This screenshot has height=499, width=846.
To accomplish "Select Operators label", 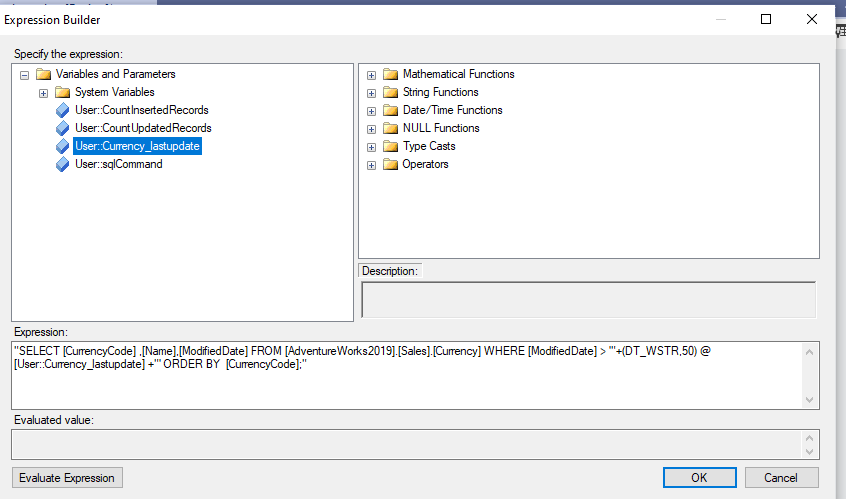I will [425, 164].
